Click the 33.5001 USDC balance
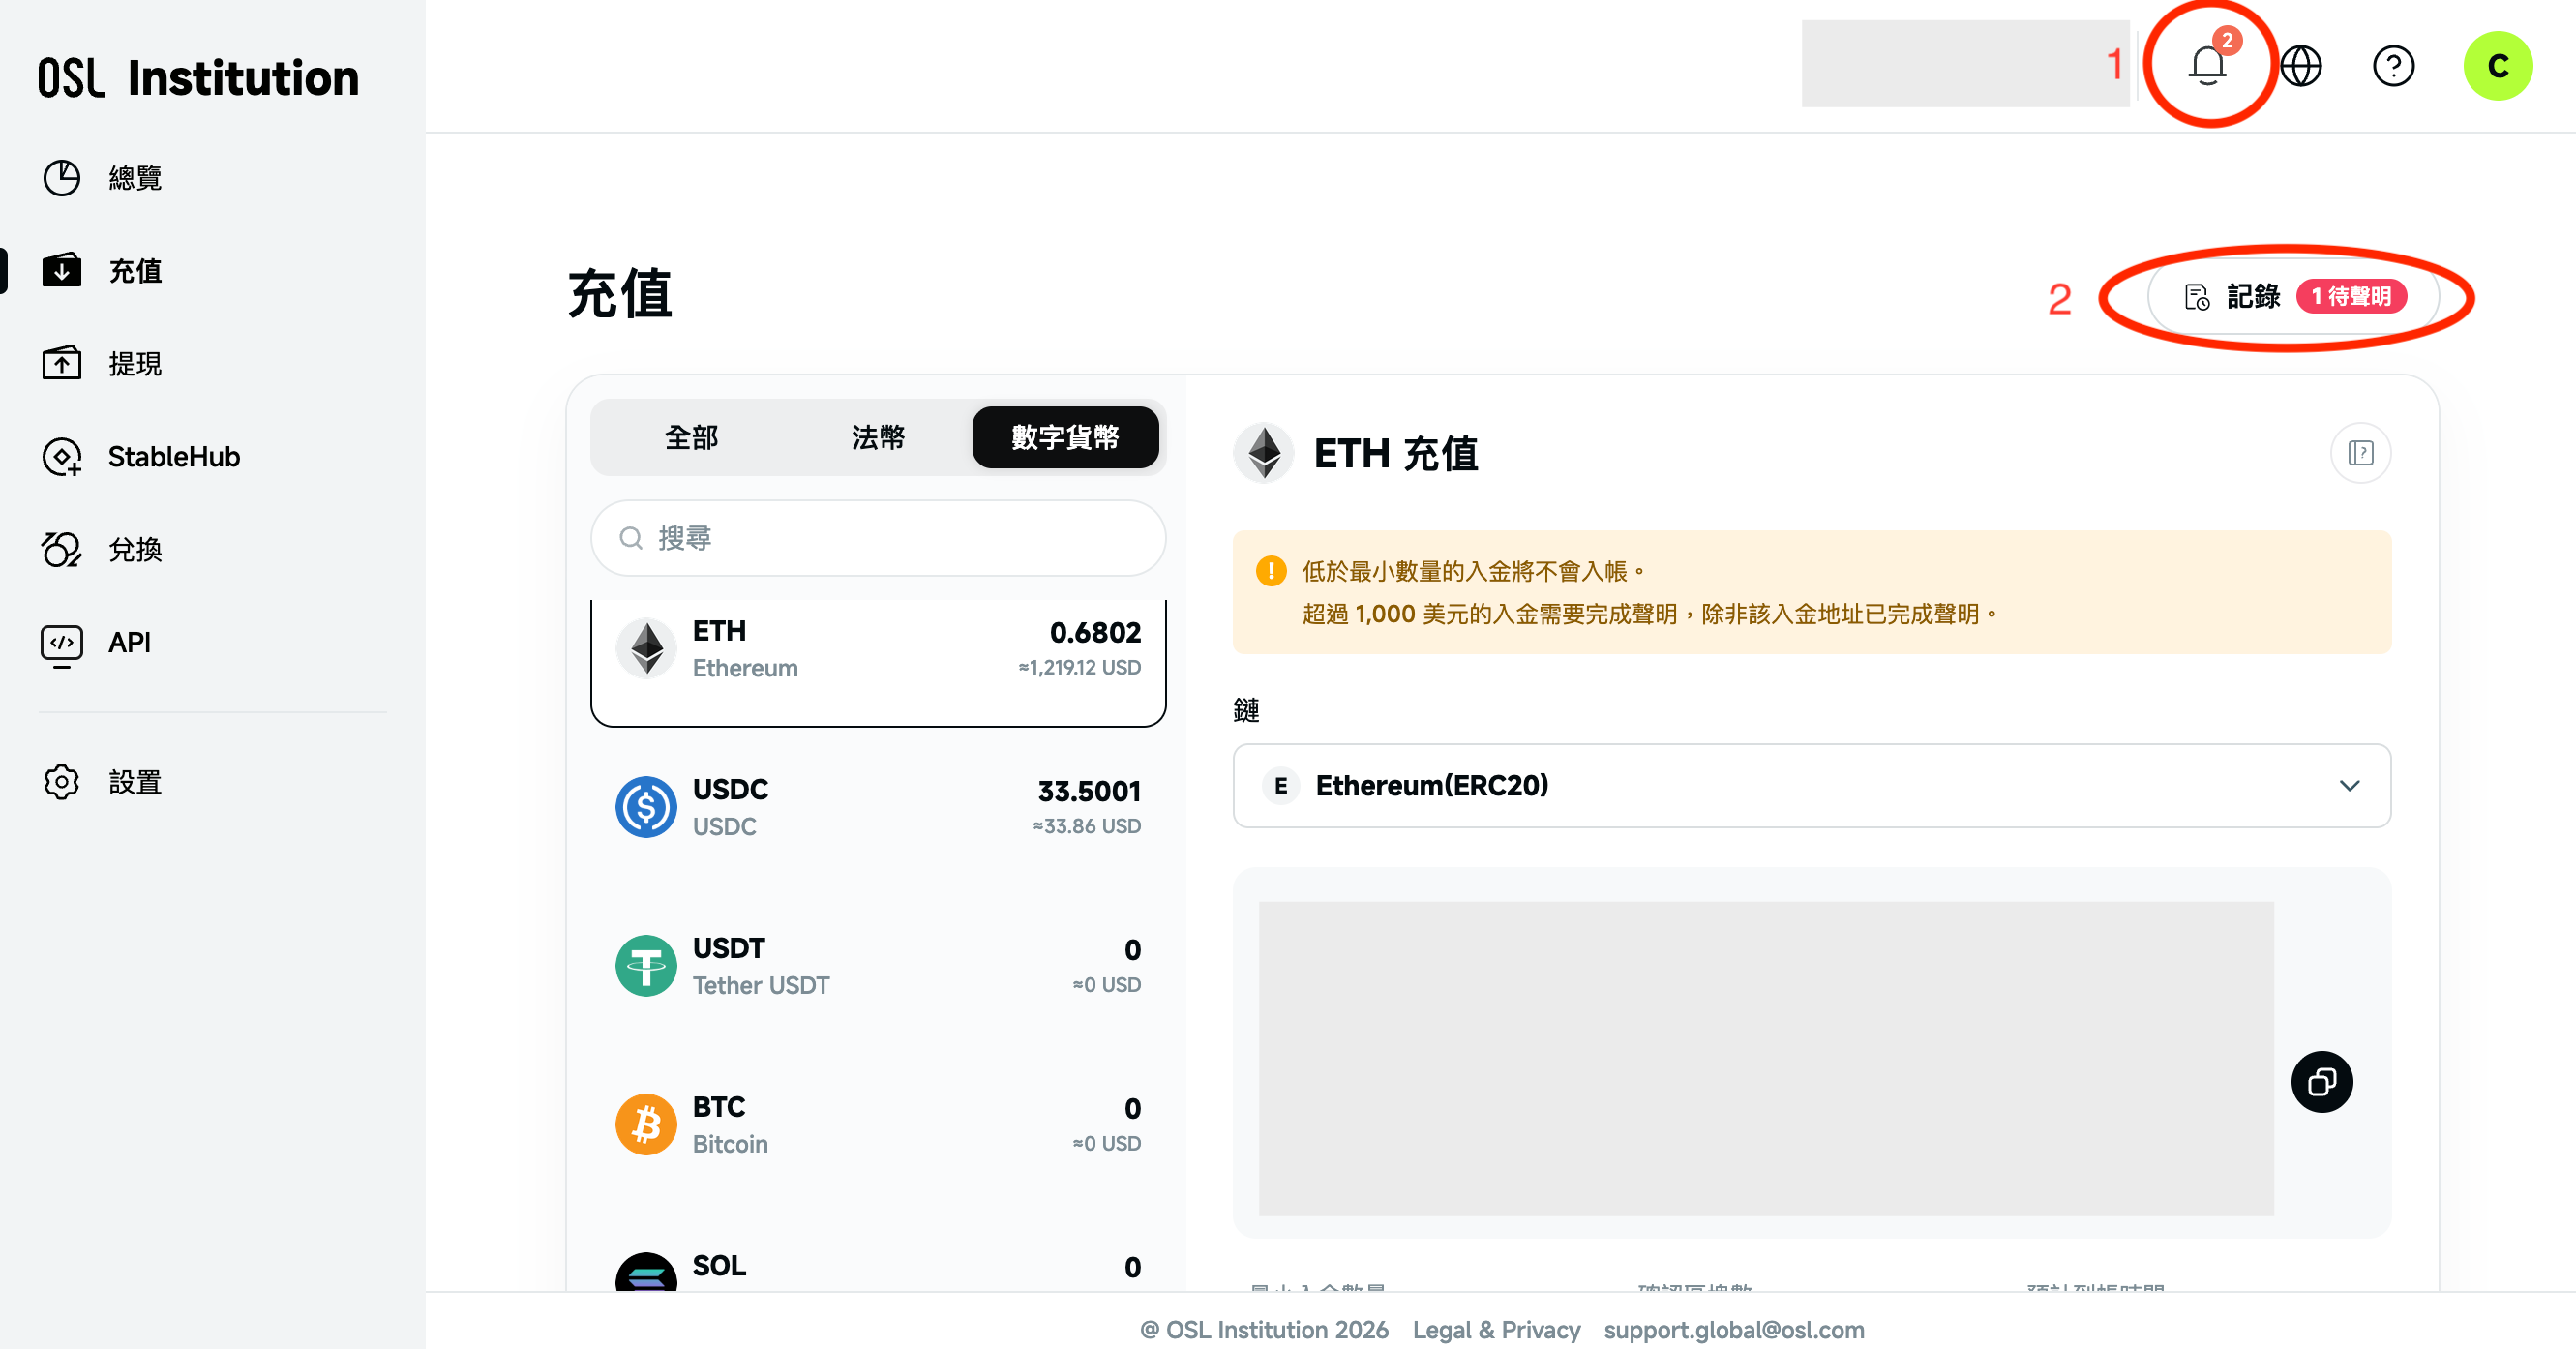Screen dimensions: 2576x1349 1089,791
